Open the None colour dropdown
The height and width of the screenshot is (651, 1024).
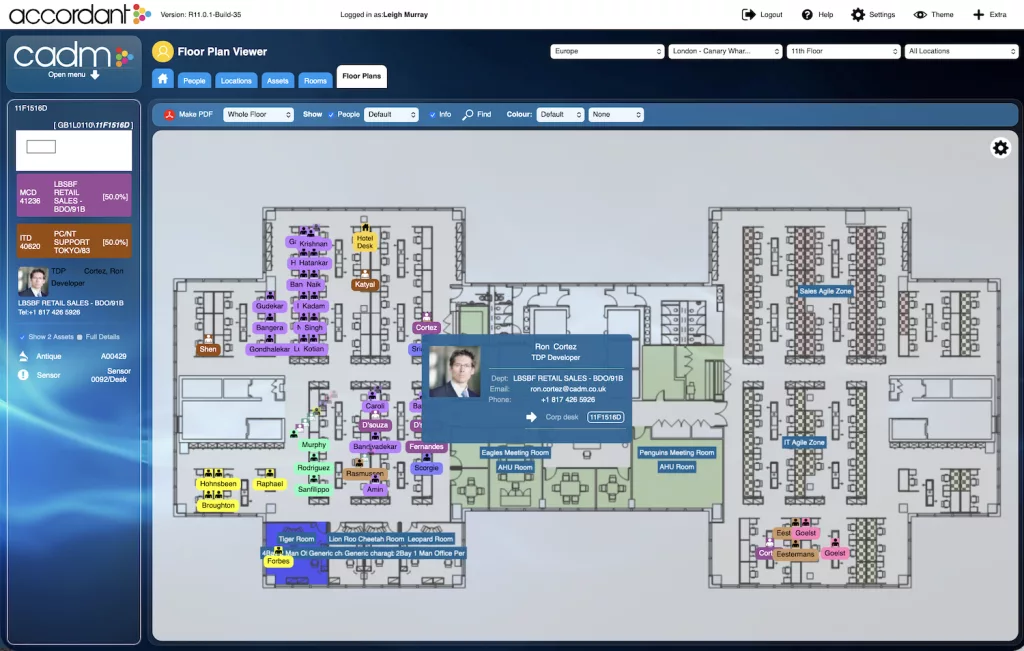616,114
